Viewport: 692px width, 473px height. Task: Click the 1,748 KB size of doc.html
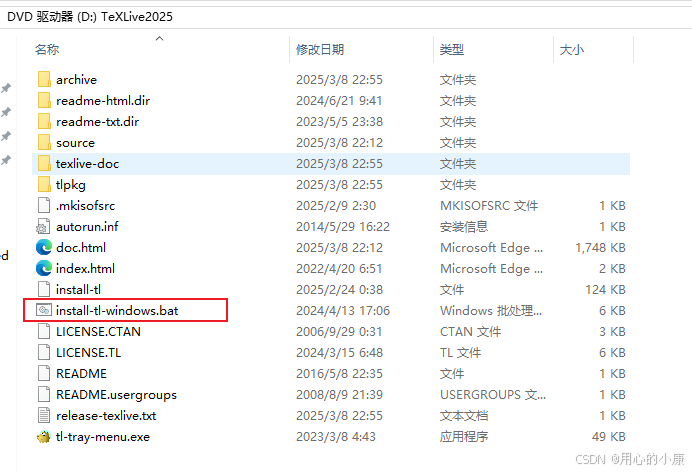click(600, 248)
